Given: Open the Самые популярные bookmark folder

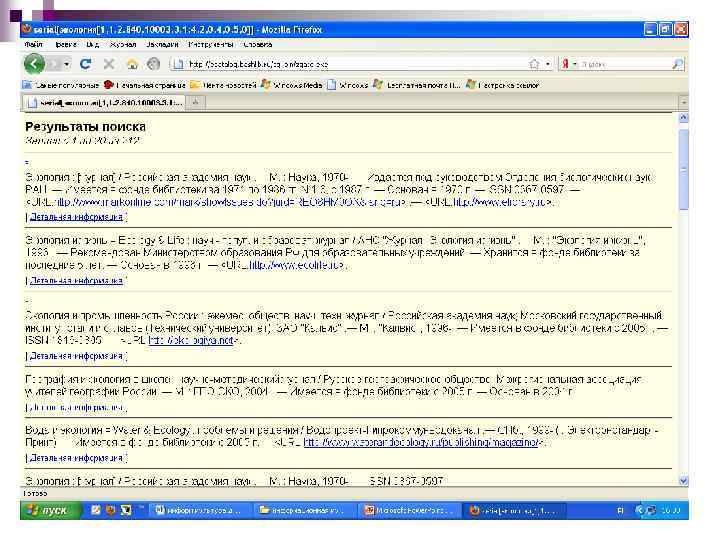Looking at the screenshot, I should [x=61, y=85].
